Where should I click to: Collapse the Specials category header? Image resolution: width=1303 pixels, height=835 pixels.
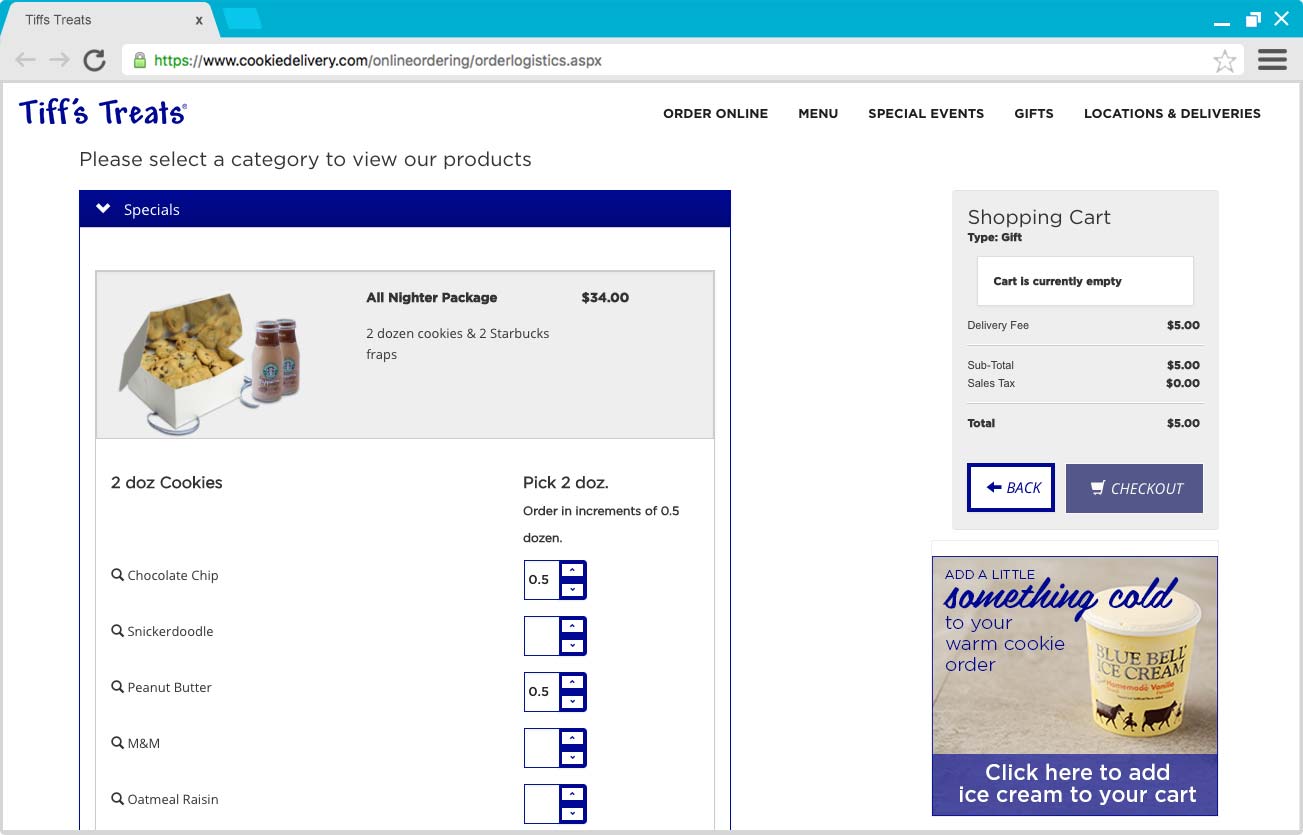[x=404, y=209]
